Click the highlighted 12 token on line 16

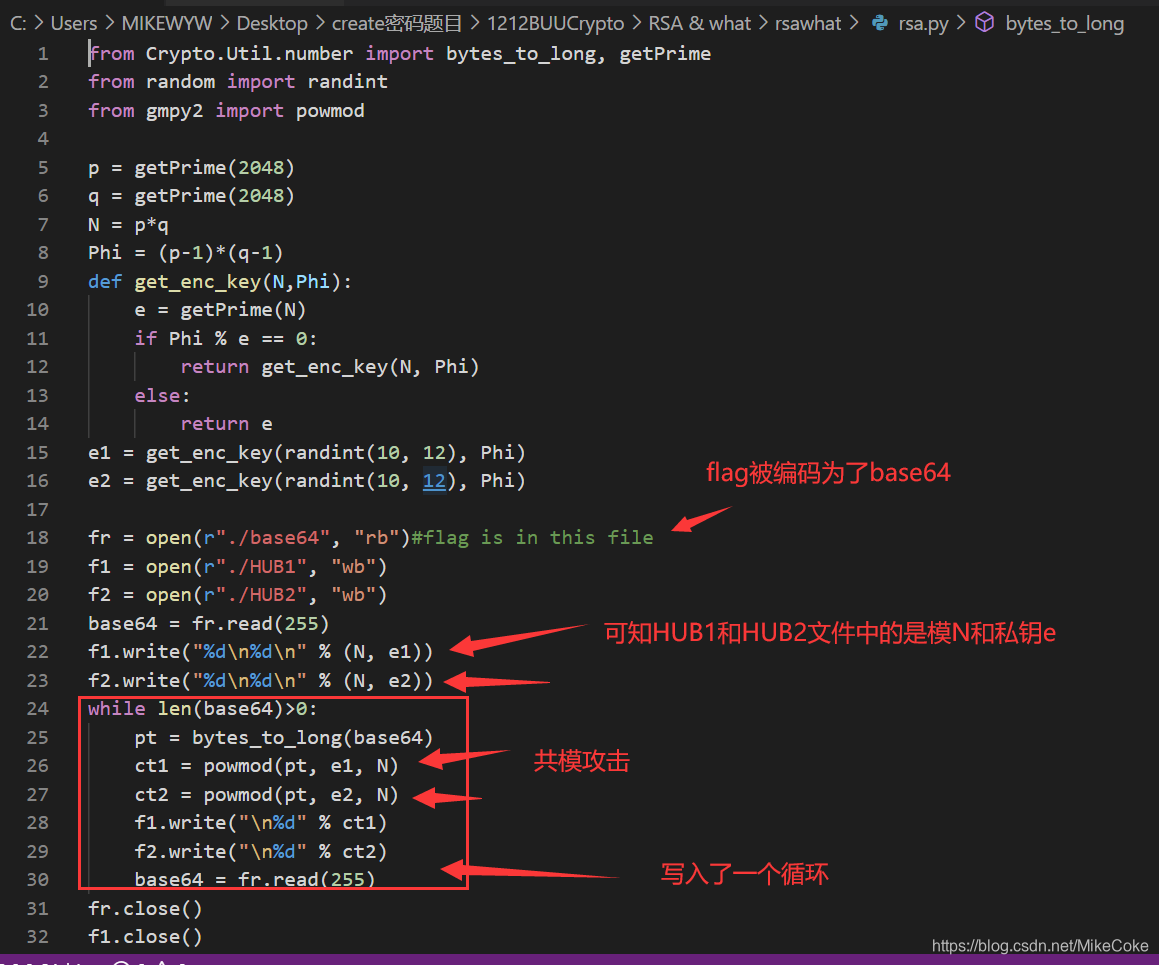pyautogui.click(x=434, y=481)
